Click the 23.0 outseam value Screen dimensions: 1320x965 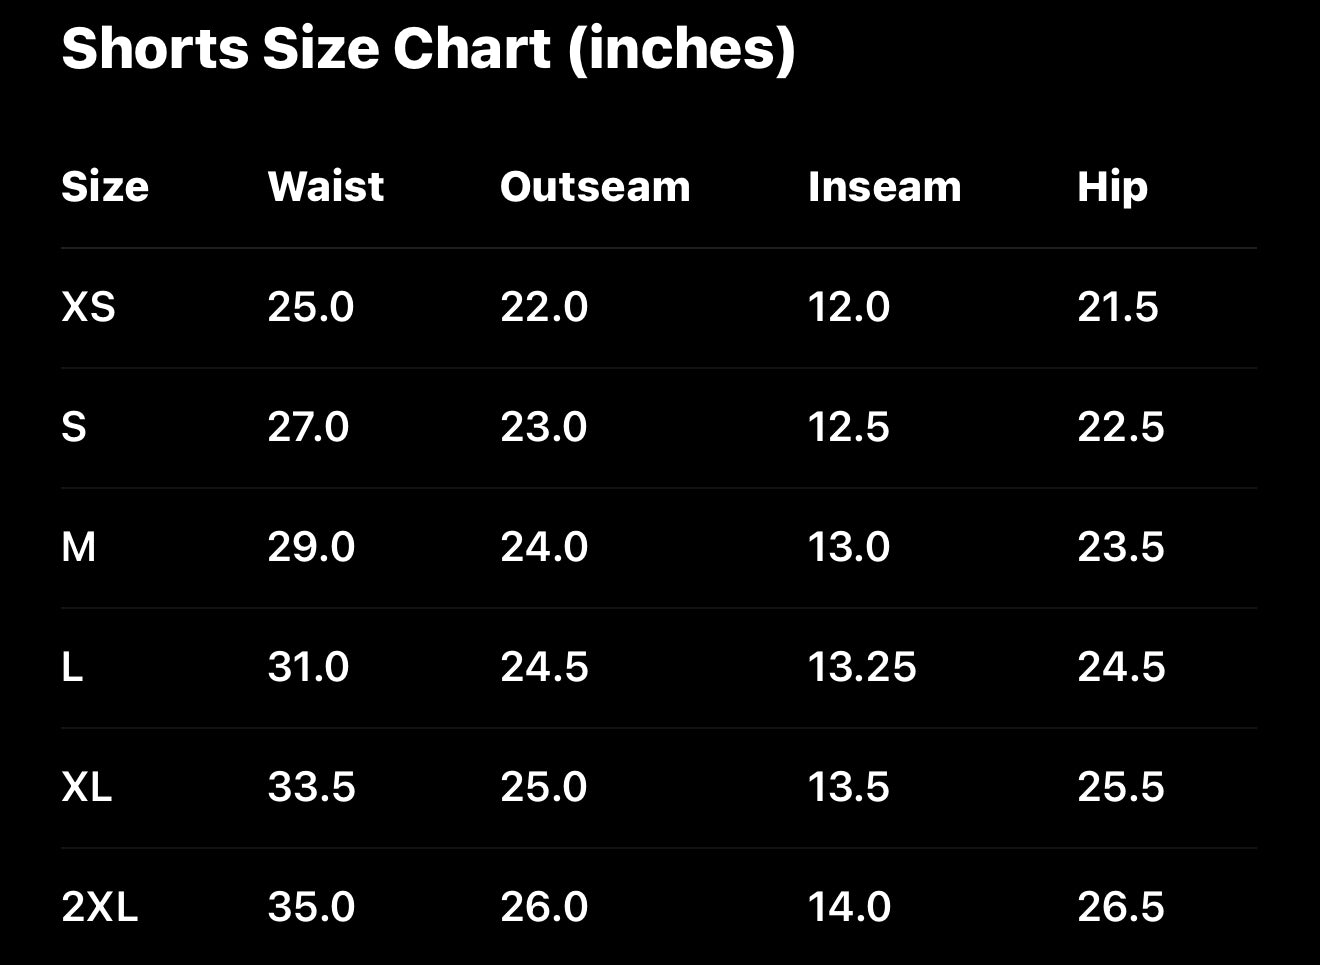(x=543, y=427)
